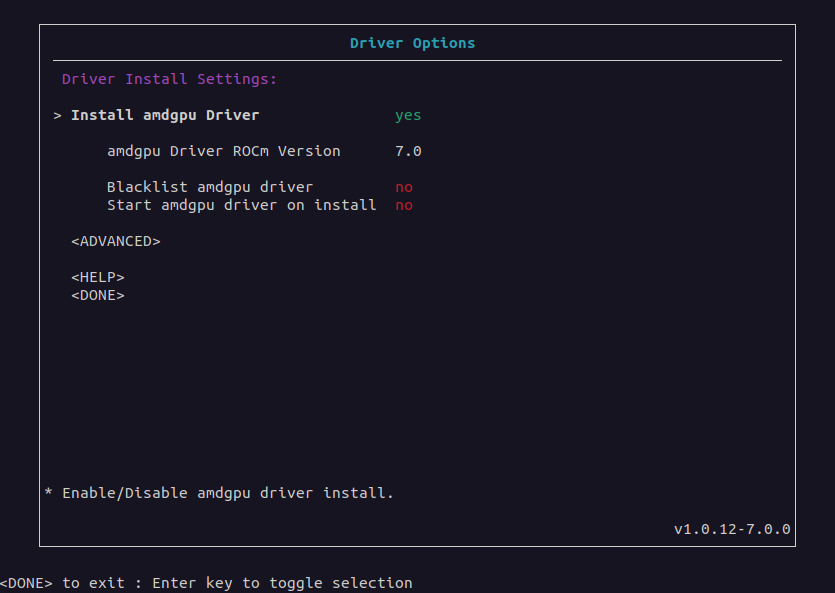
Task: Click the <DONE> to exit footer hint
Action: (x=62, y=583)
